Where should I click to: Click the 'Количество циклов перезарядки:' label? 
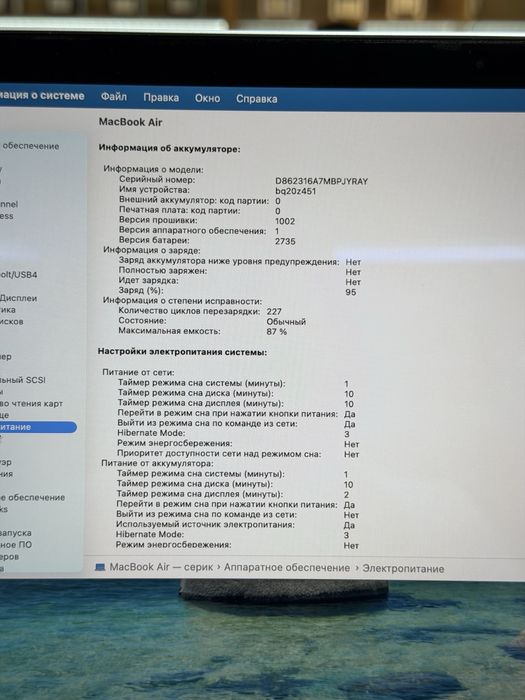click(x=189, y=311)
